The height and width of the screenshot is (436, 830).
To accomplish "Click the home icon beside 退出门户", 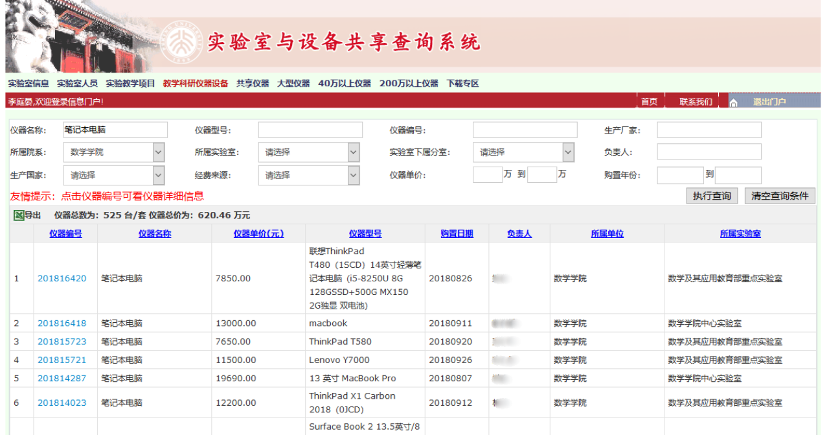I will click(x=734, y=102).
